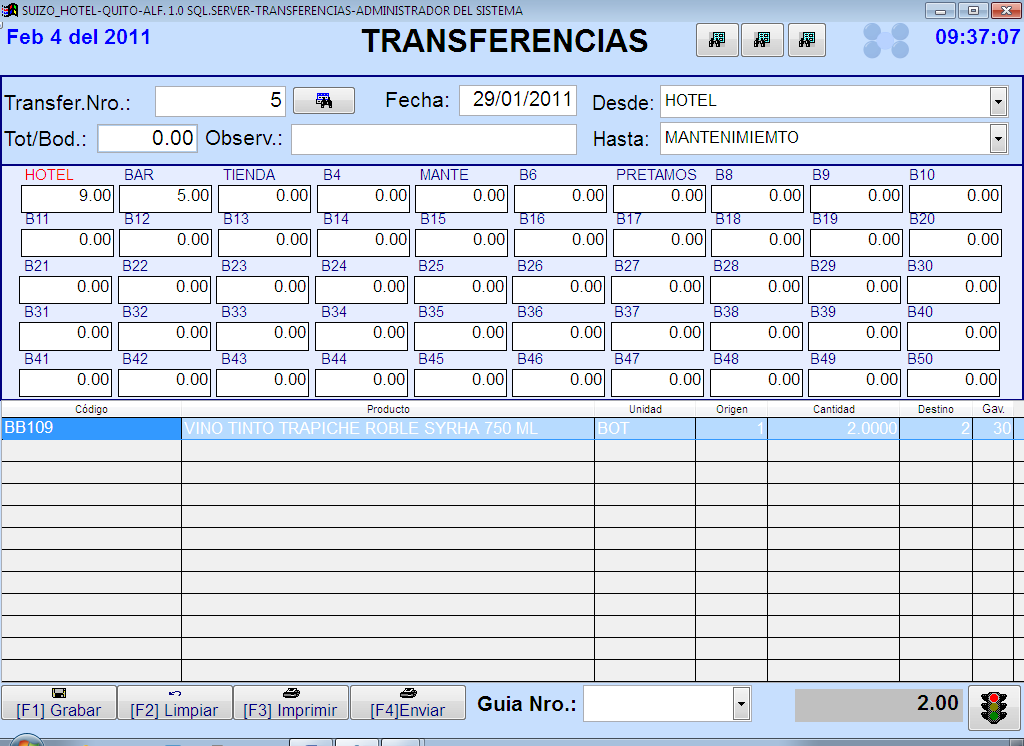Print using the [F3] Imprimir button

tap(291, 703)
